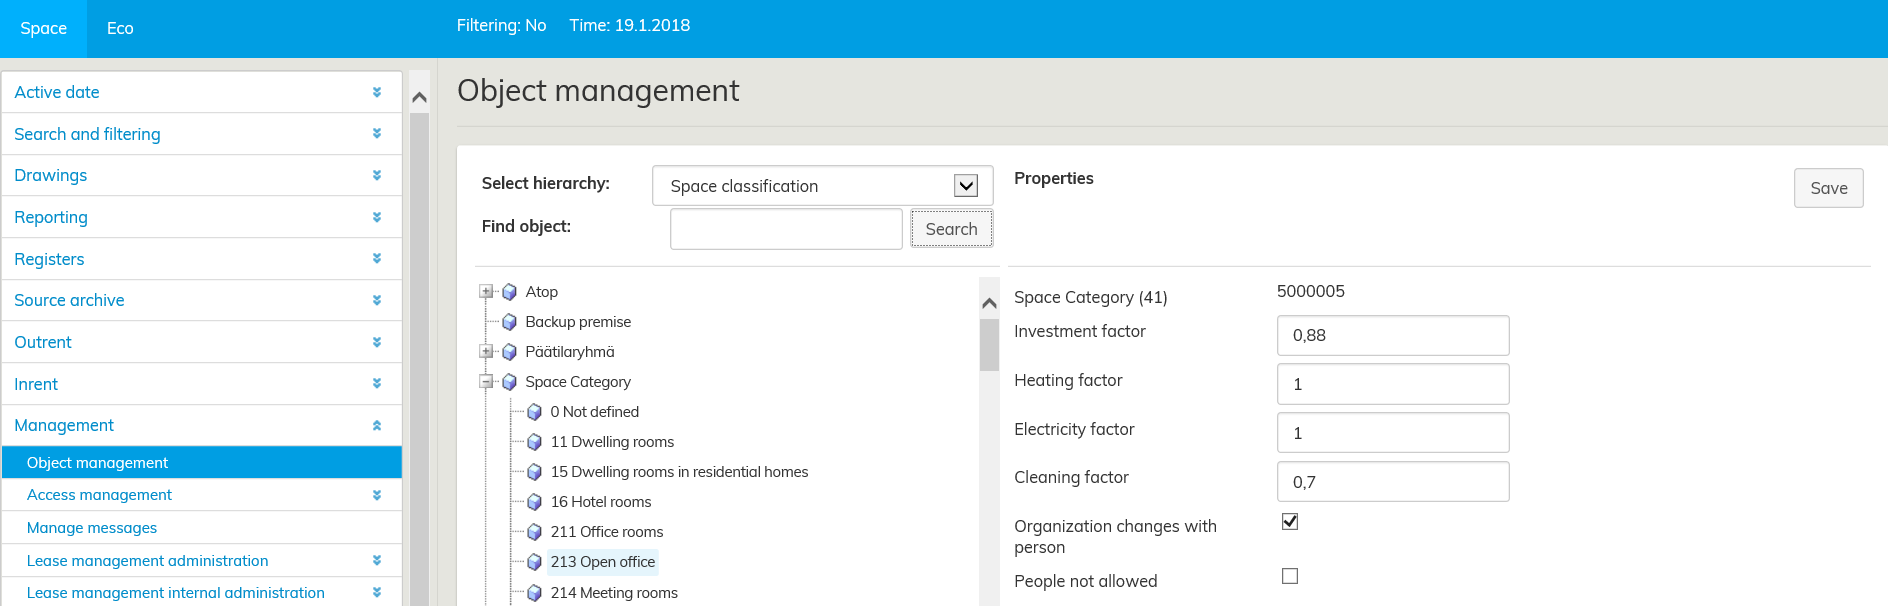Click the Find object text field
Screen dimensions: 1888x606
tap(786, 229)
